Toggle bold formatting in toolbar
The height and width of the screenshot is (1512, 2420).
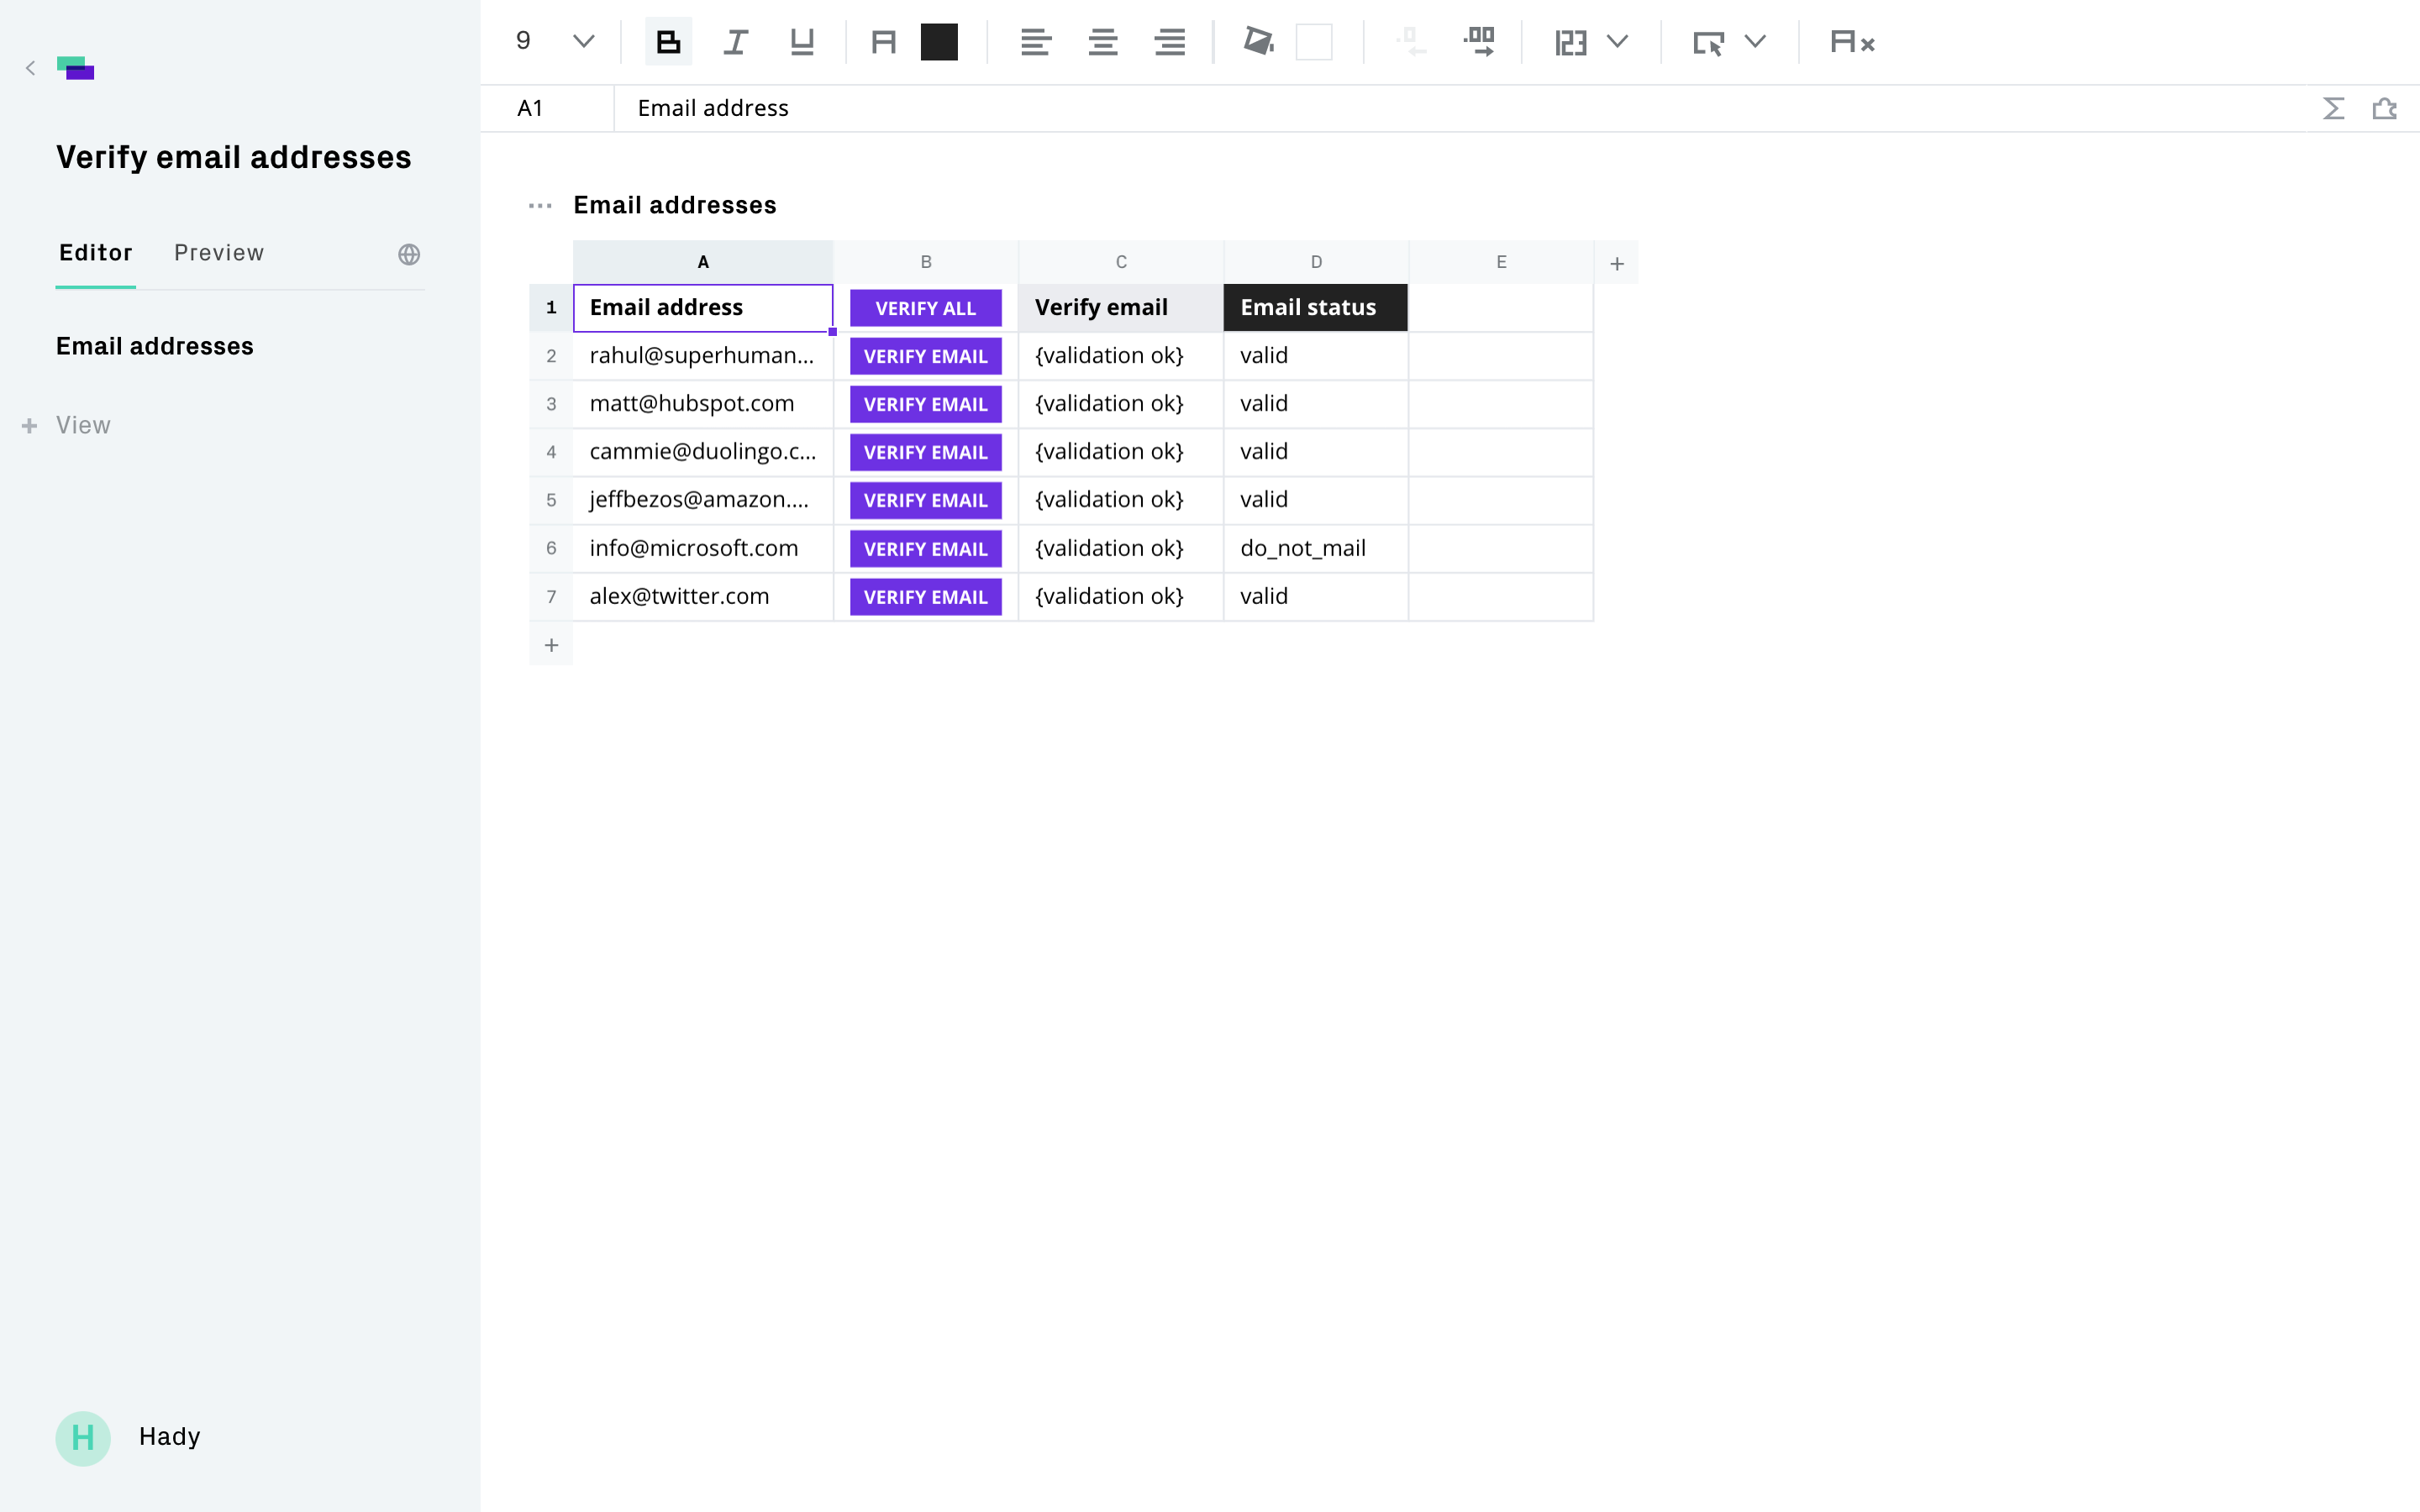668,42
